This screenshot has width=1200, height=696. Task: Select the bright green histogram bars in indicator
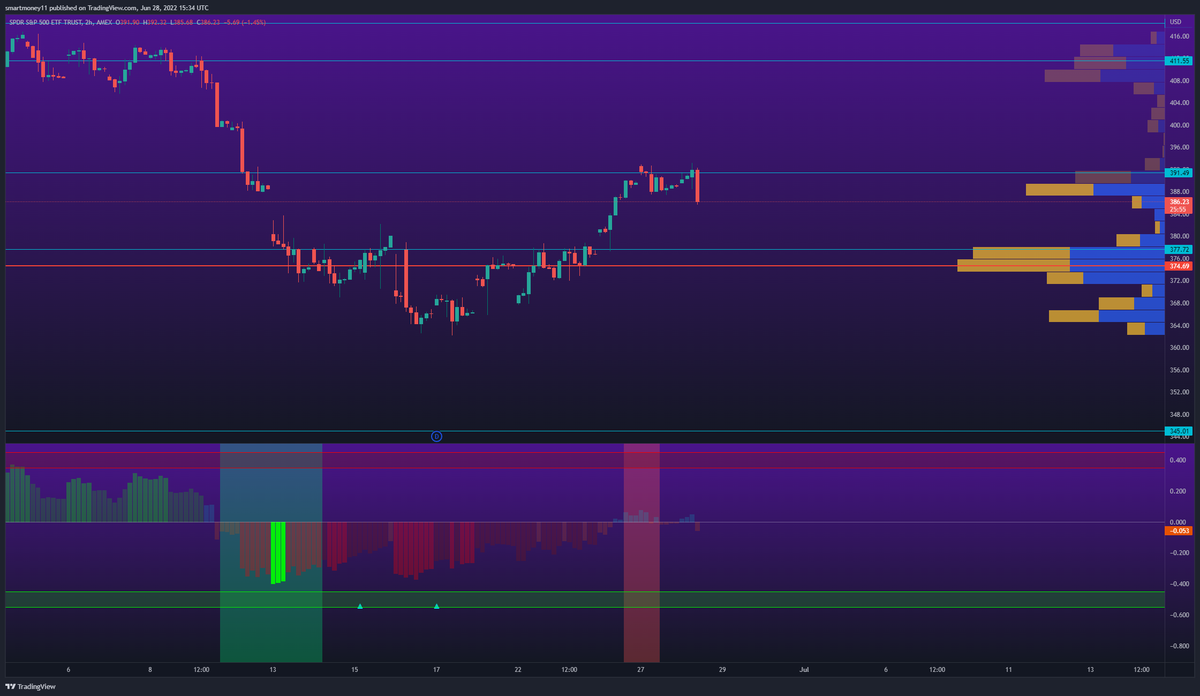[x=278, y=552]
